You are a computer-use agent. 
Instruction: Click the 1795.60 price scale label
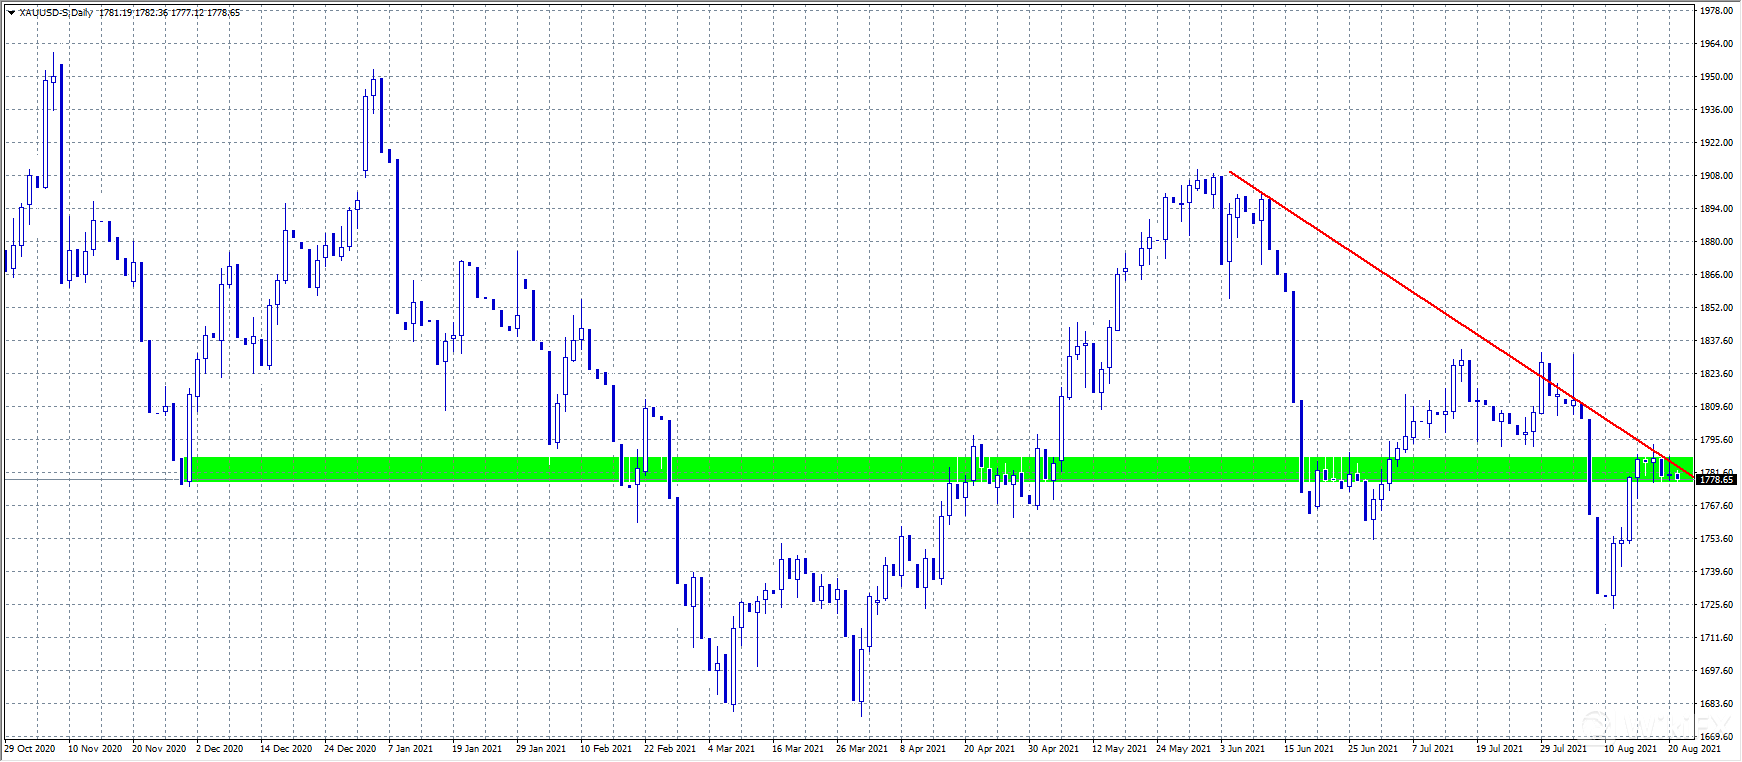tap(1716, 440)
